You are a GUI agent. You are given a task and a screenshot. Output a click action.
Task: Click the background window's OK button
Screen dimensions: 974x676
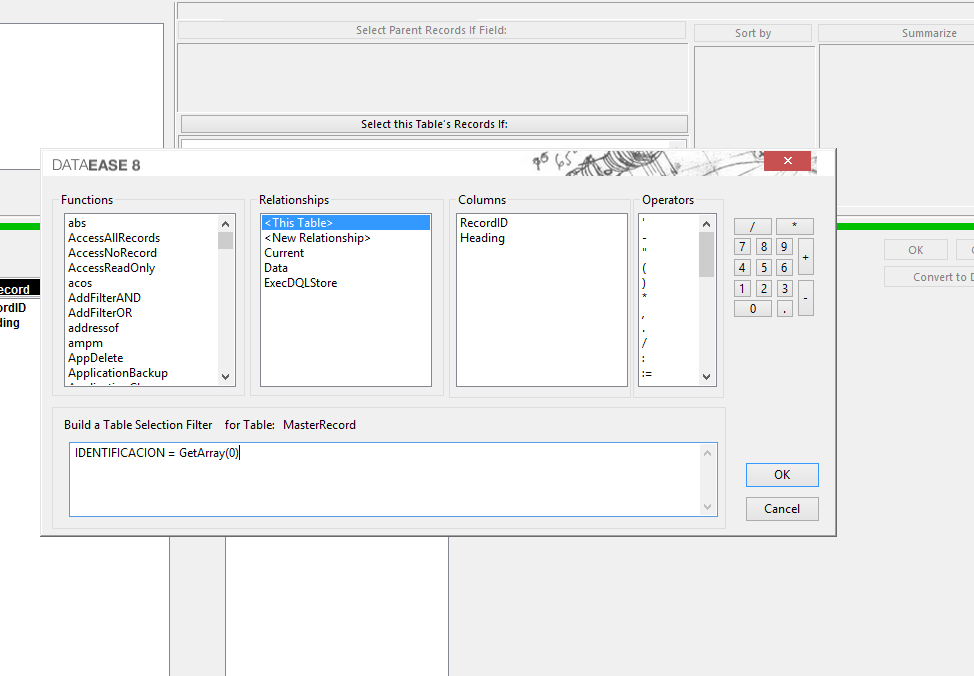[916, 250]
